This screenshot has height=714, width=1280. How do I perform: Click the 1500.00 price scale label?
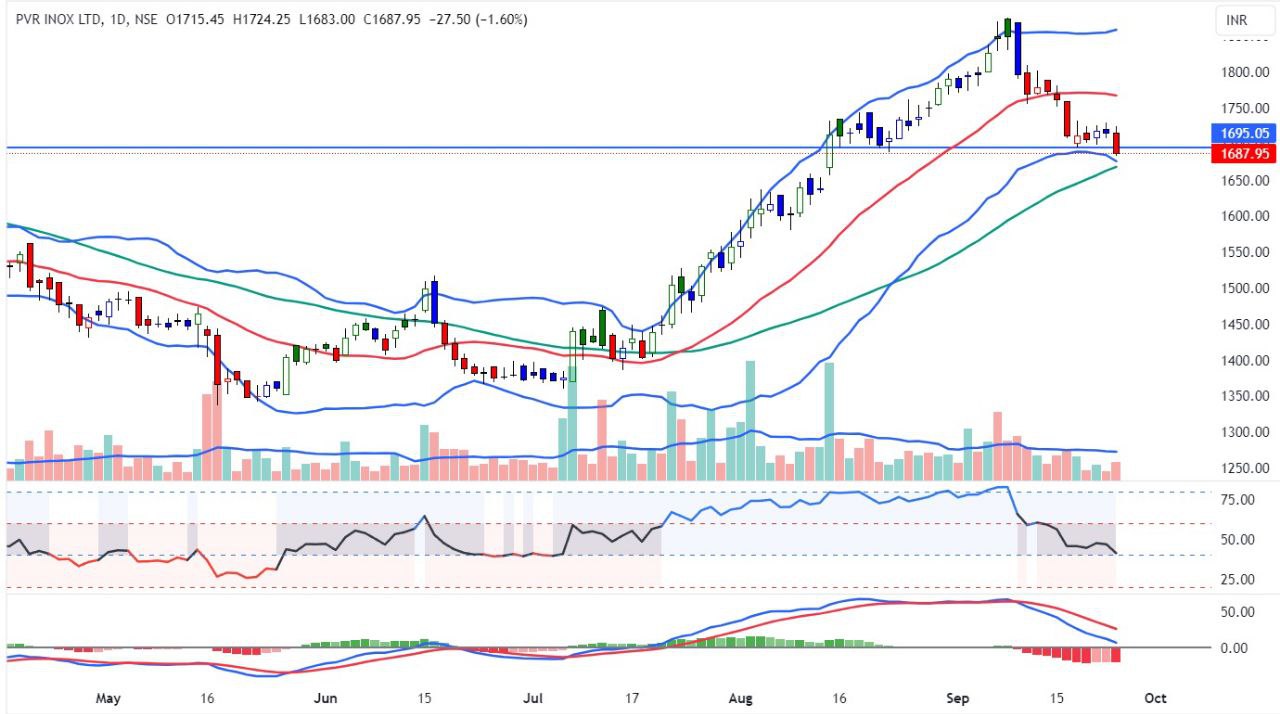pyautogui.click(x=1243, y=288)
